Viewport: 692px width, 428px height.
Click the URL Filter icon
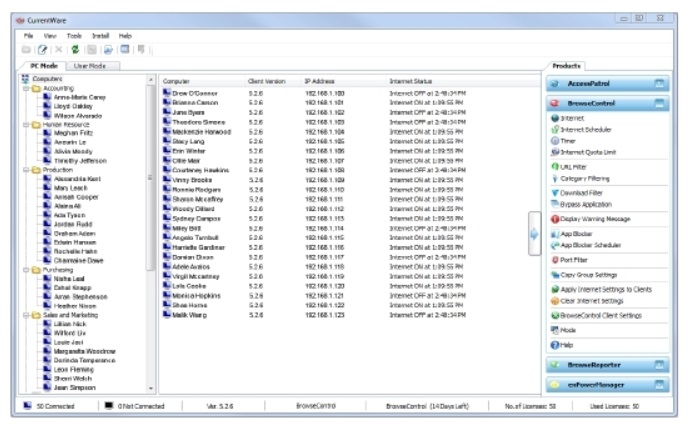555,167
